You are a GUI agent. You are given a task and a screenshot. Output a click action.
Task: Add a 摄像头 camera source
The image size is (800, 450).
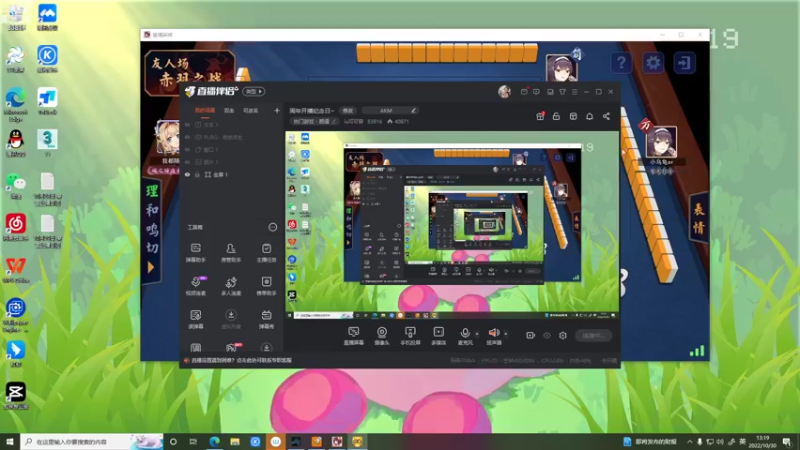click(x=382, y=336)
